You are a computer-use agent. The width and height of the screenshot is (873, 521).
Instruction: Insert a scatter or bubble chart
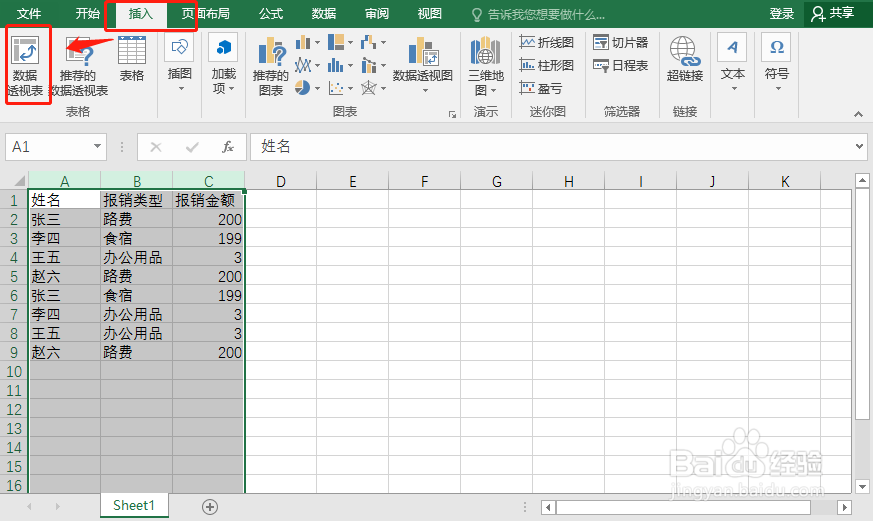[x=336, y=87]
